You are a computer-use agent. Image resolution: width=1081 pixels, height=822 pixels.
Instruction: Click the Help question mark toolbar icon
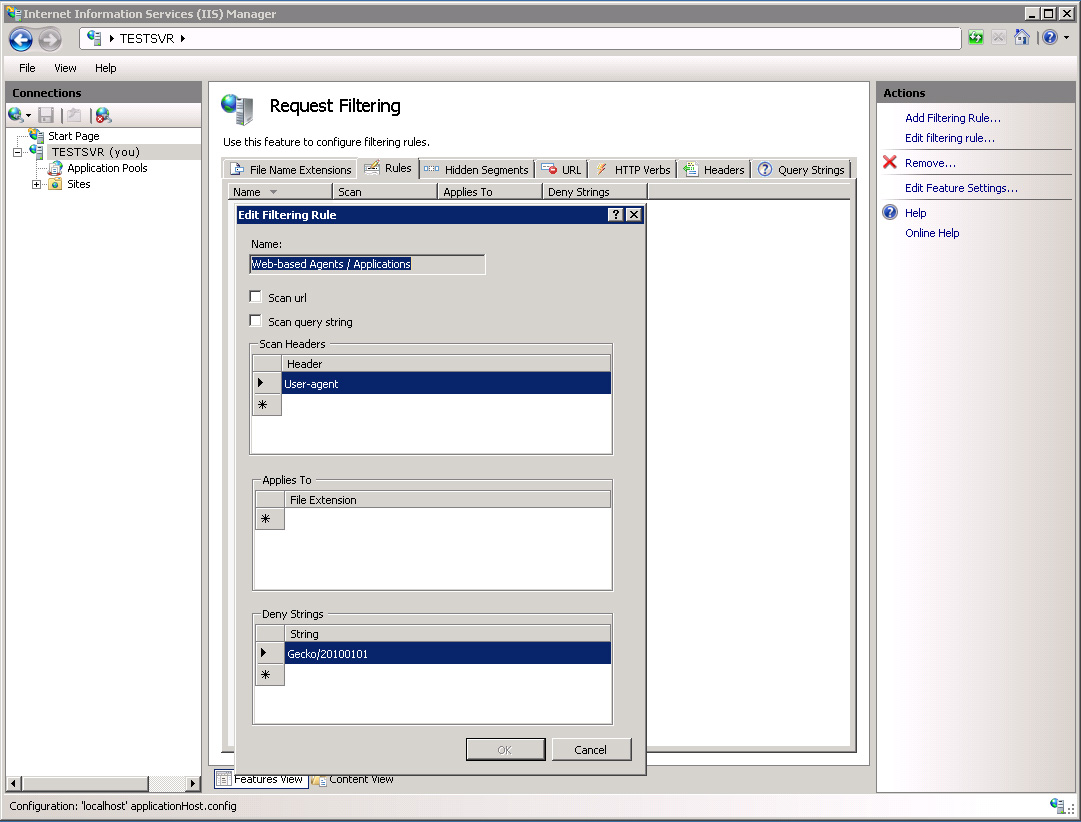click(1050, 37)
